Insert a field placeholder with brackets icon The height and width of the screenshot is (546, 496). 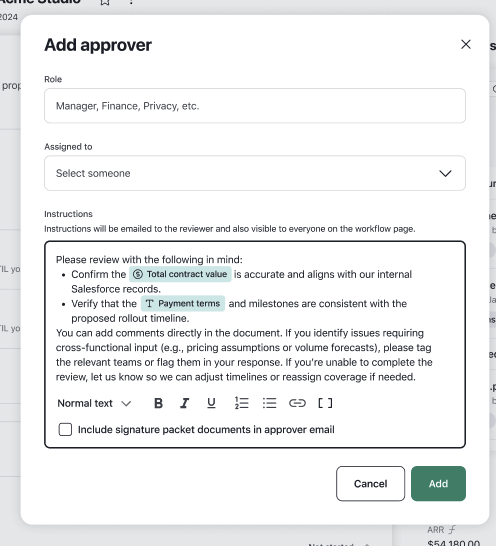pos(325,403)
